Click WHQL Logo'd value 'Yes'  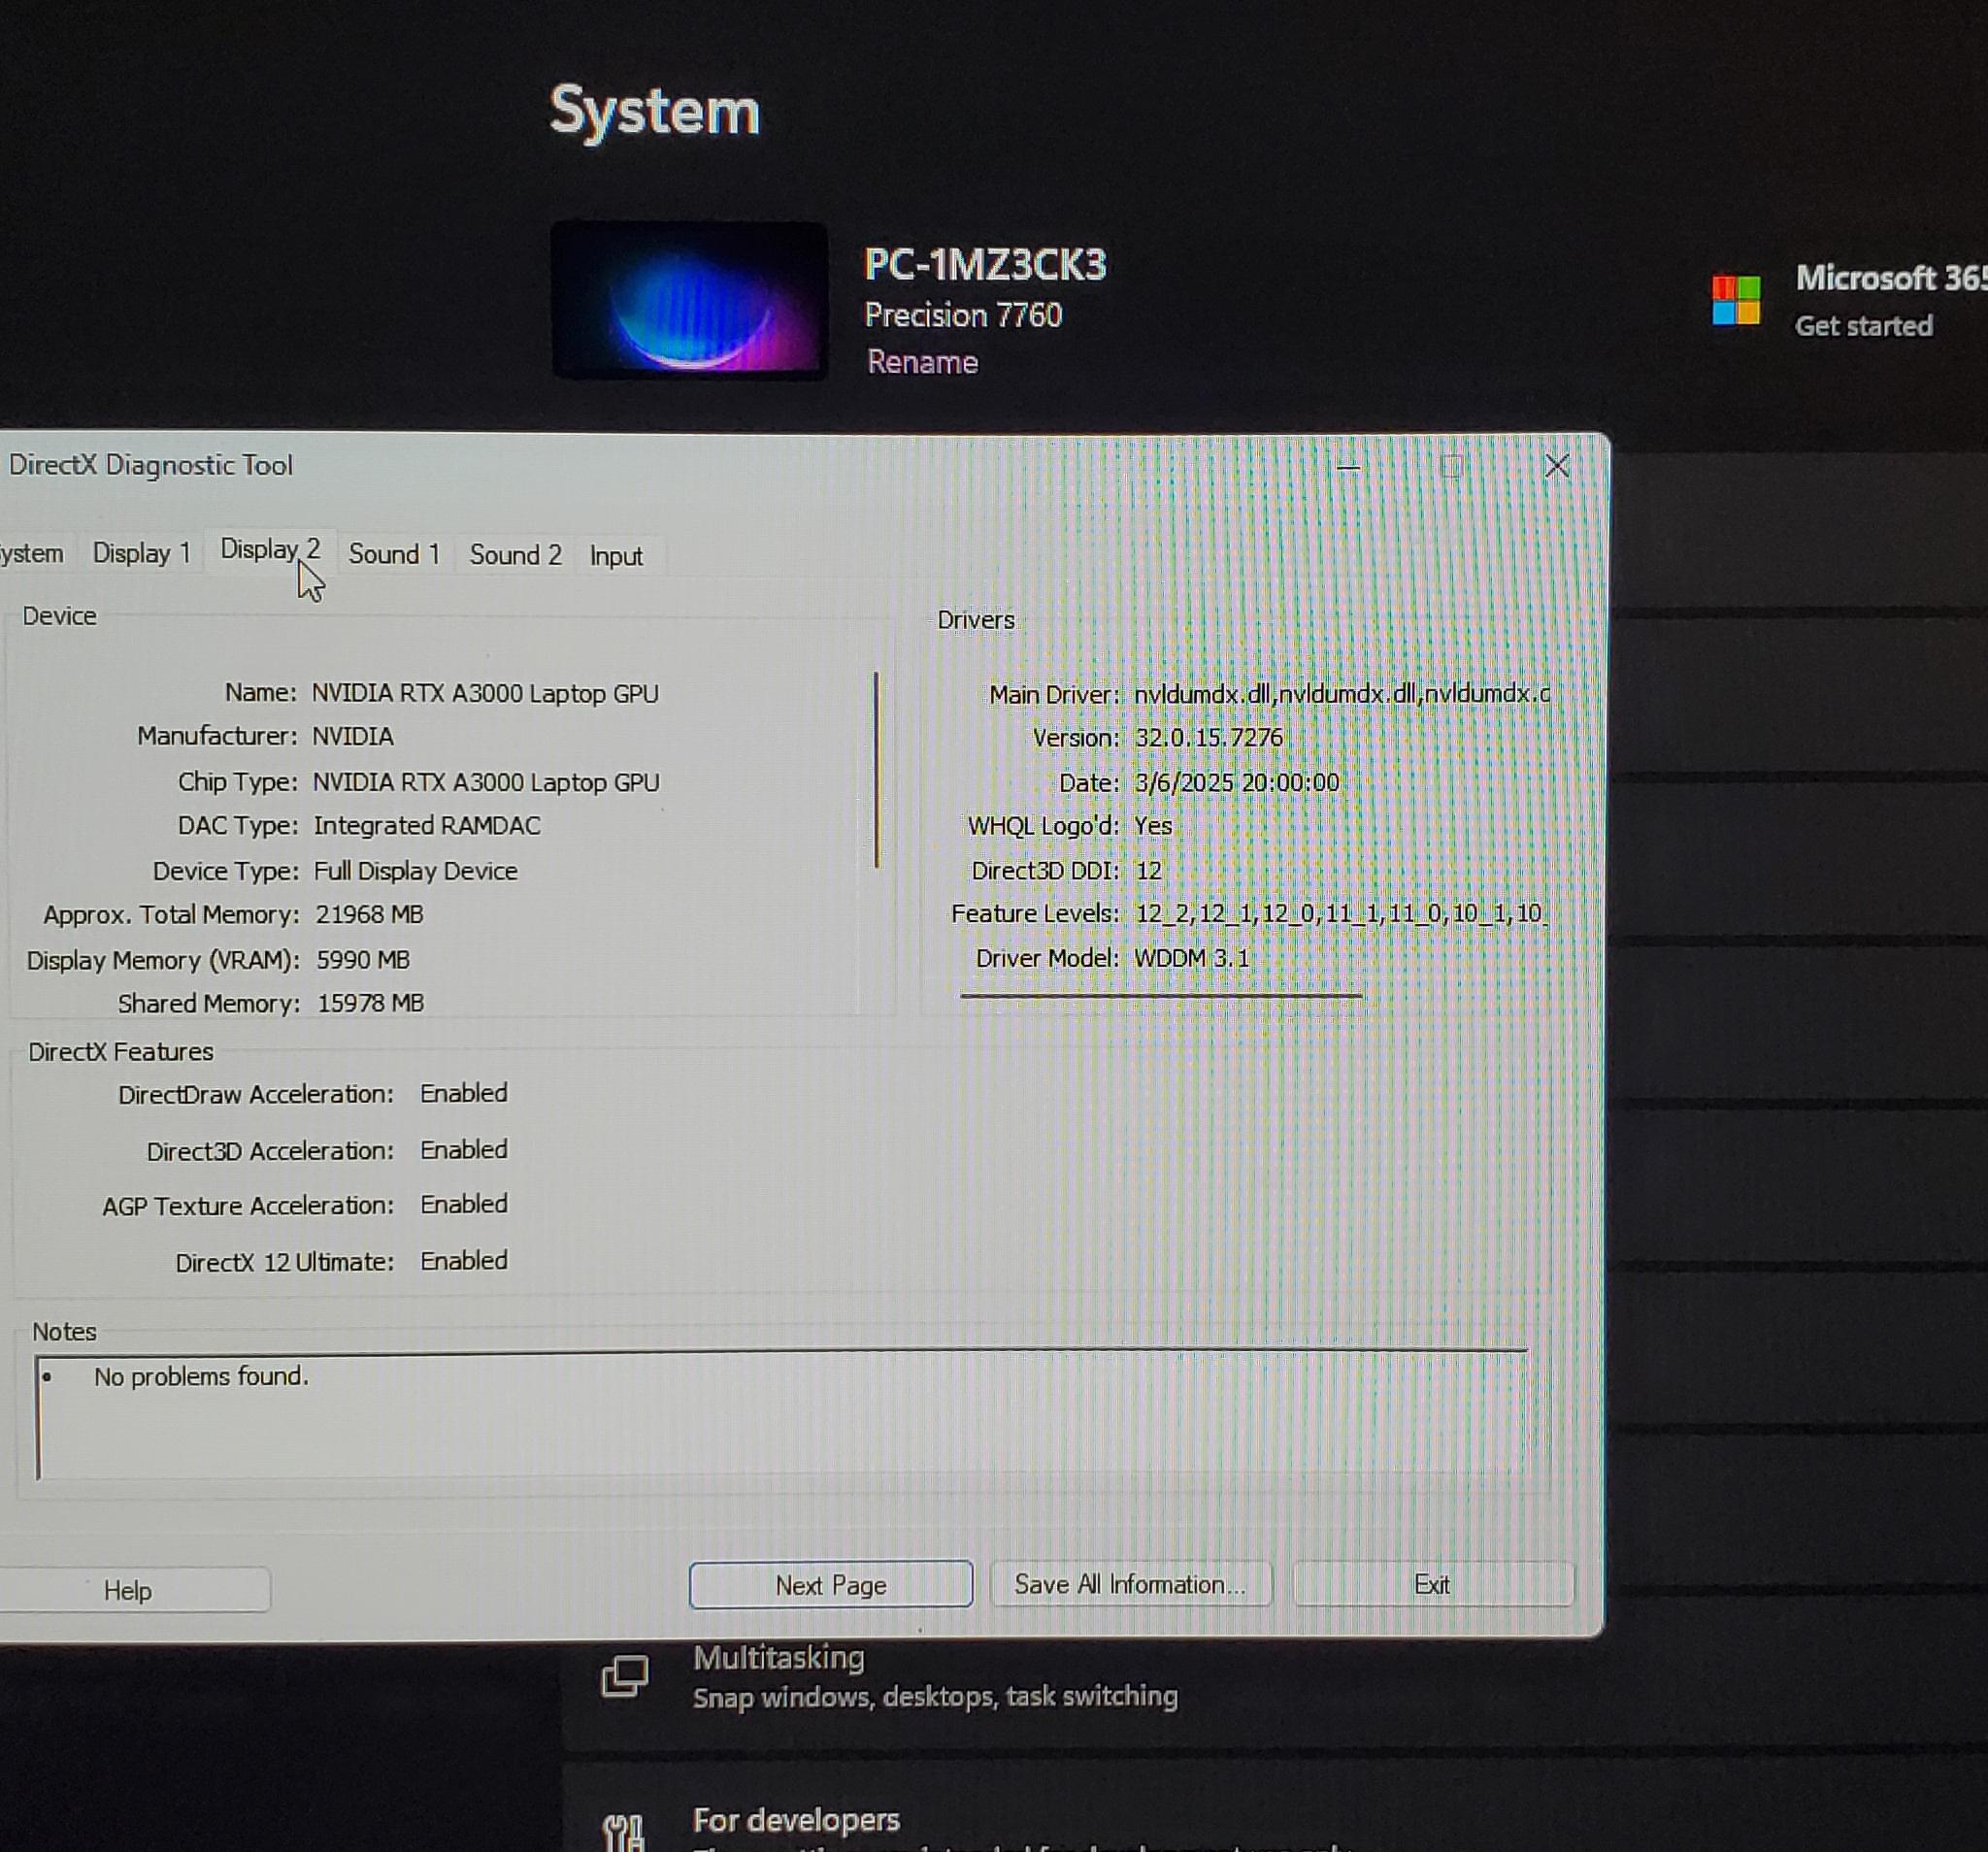1153,826
